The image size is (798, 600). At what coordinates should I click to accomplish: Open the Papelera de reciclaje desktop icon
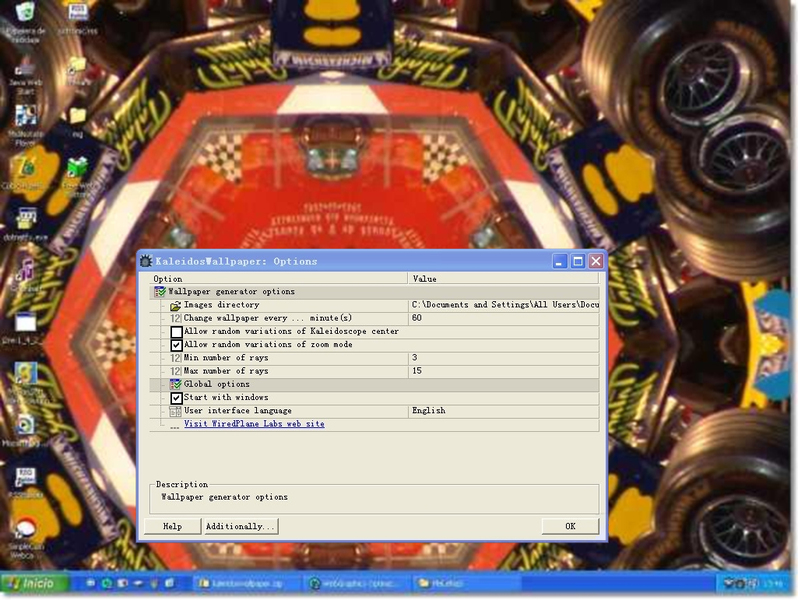pos(24,21)
